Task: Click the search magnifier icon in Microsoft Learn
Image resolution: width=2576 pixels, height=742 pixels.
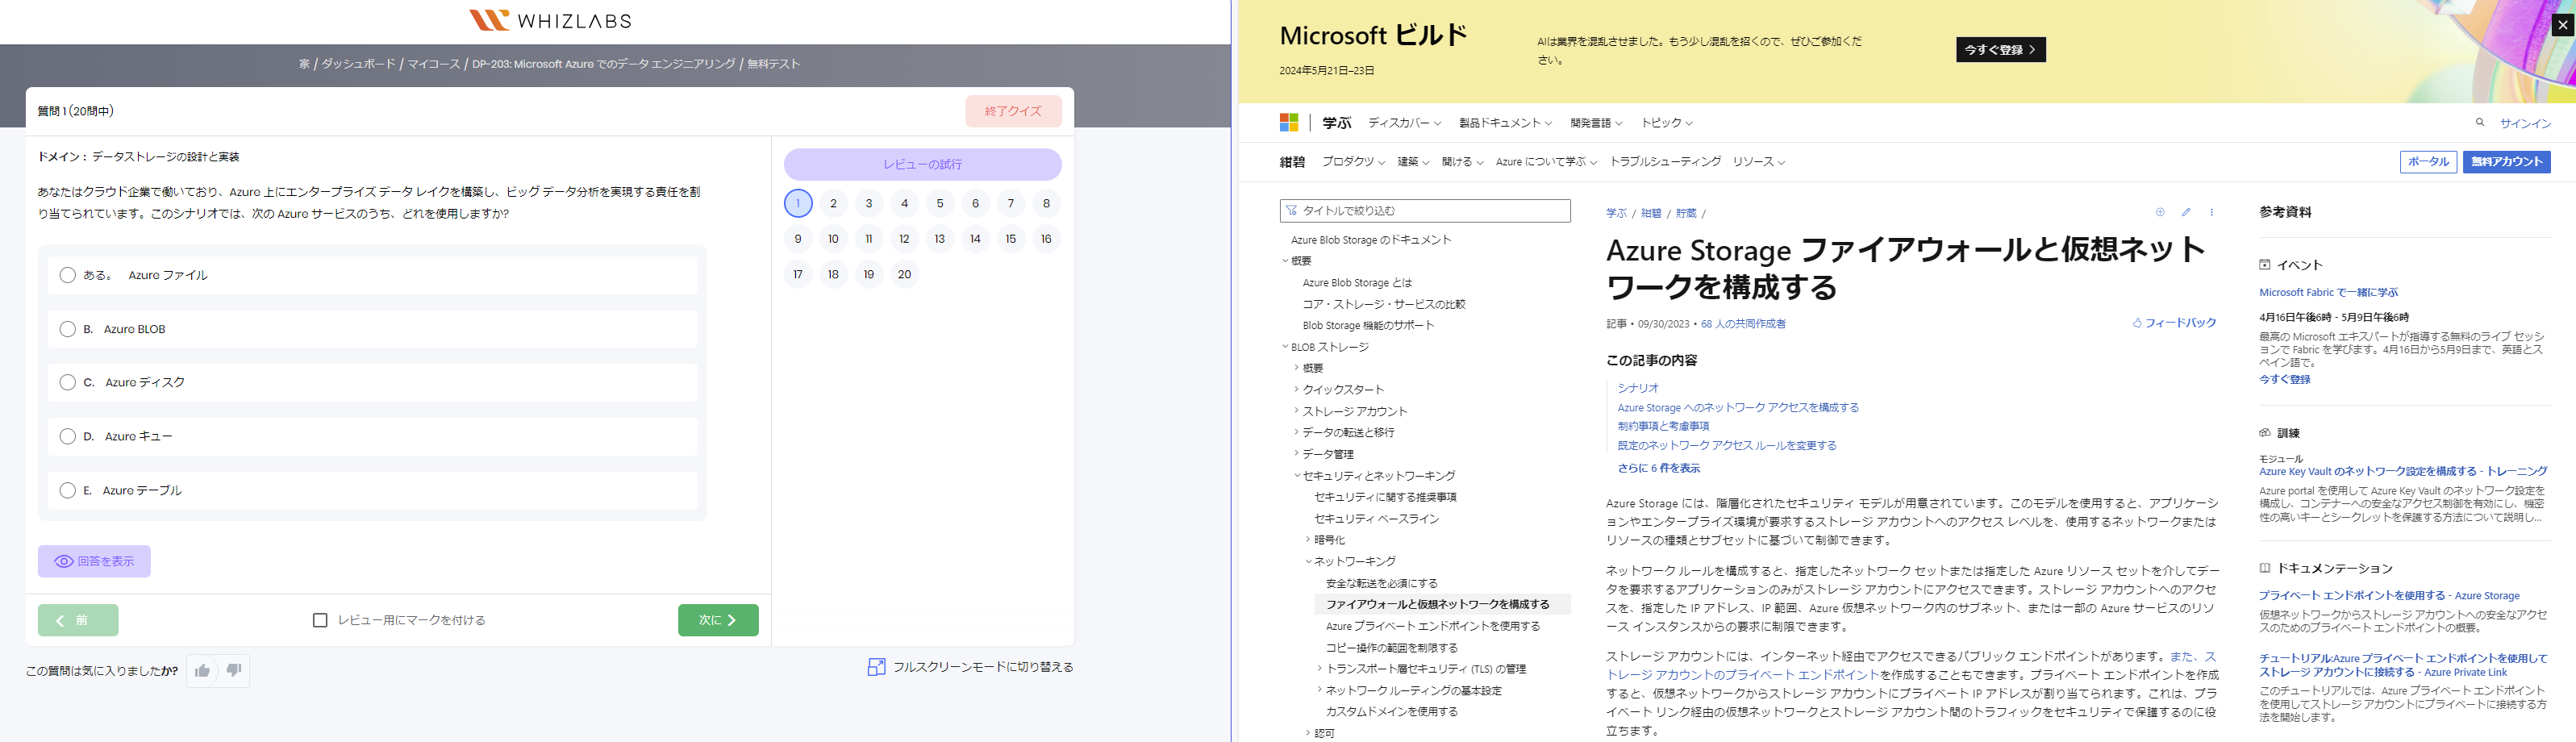Action: pyautogui.click(x=2480, y=123)
